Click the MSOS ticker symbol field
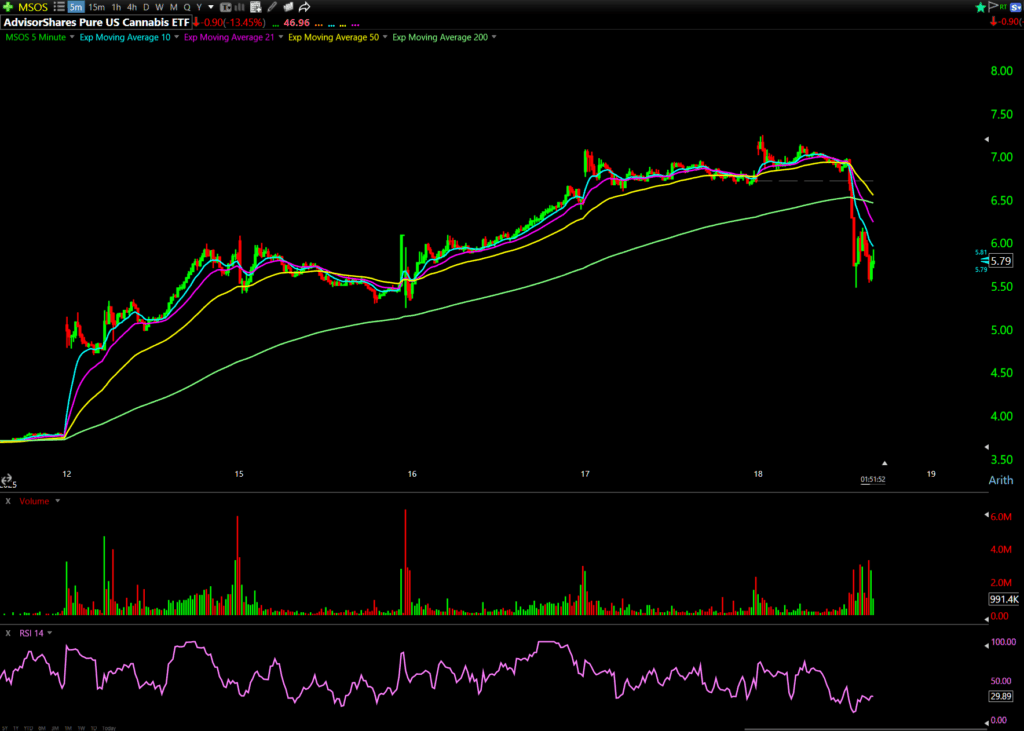This screenshot has height=731, width=1024. click(33, 7)
